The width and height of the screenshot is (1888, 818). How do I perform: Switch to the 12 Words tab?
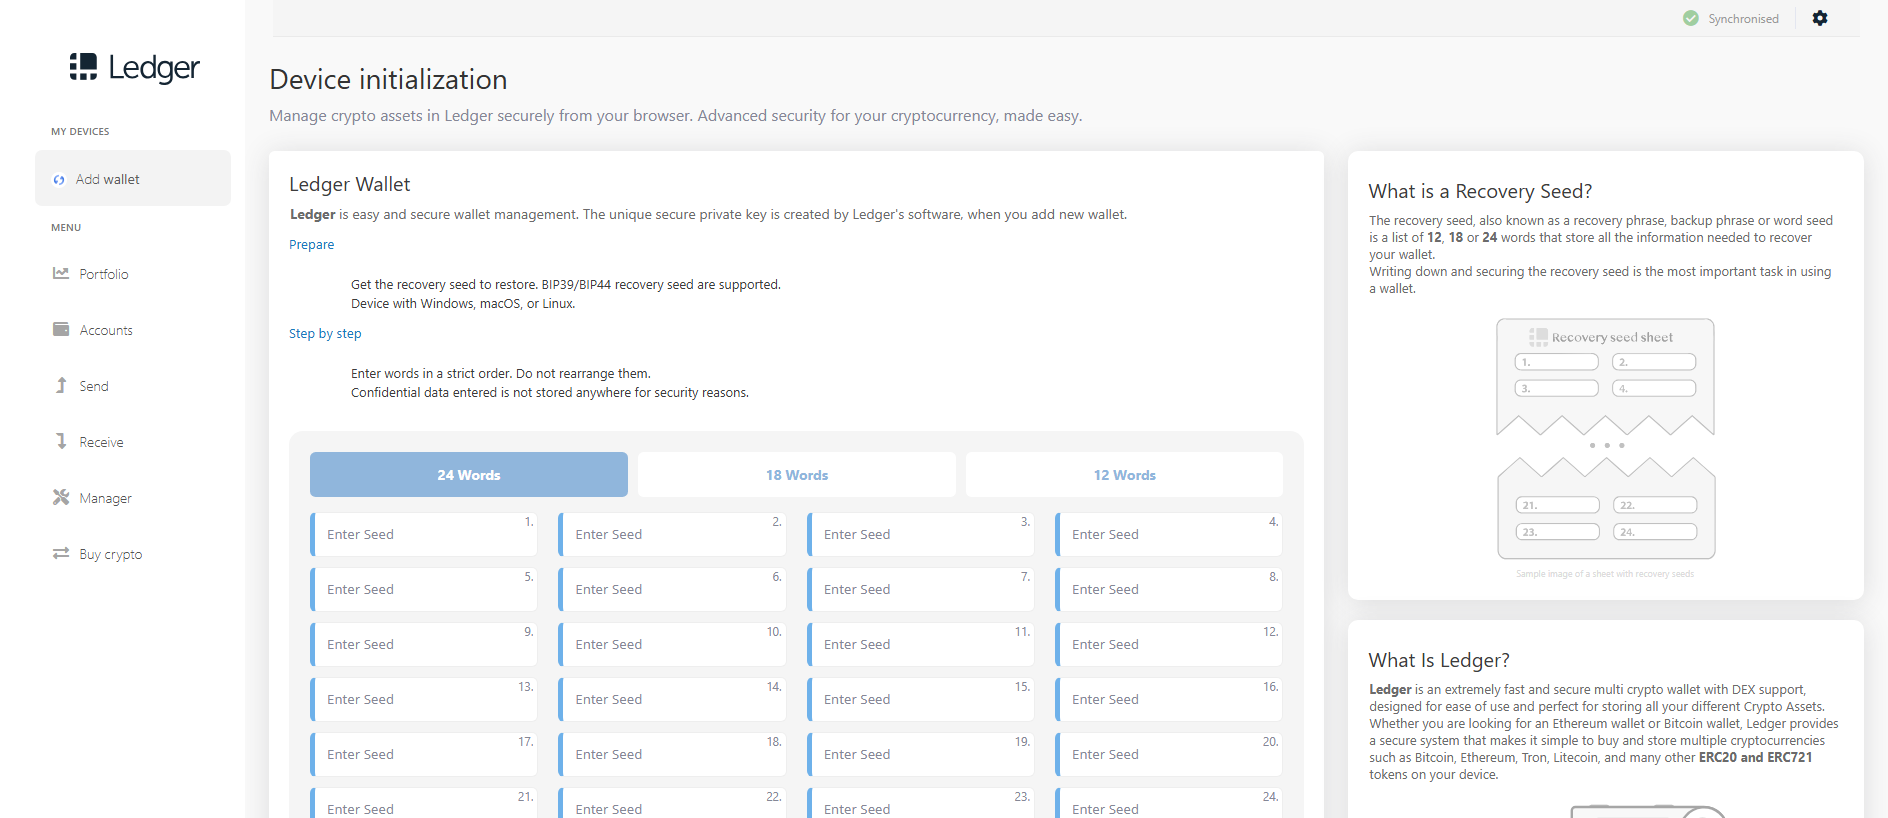[1124, 475]
